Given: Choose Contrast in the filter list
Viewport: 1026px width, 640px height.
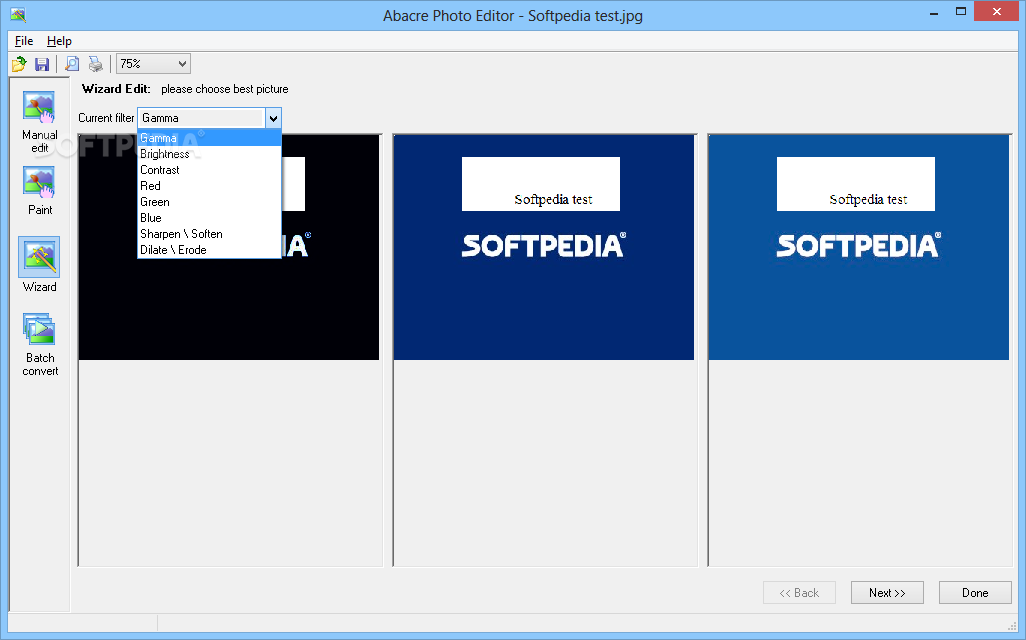Looking at the screenshot, I should [x=209, y=170].
